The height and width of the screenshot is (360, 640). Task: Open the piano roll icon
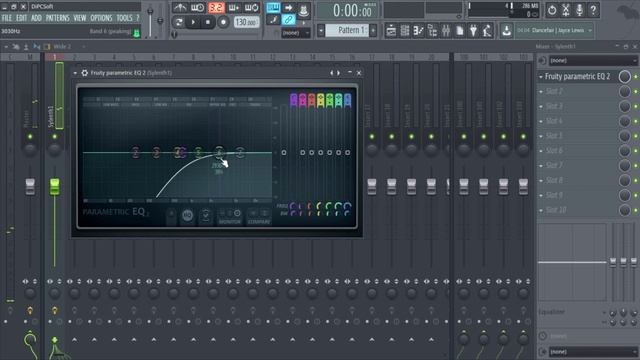point(418,31)
